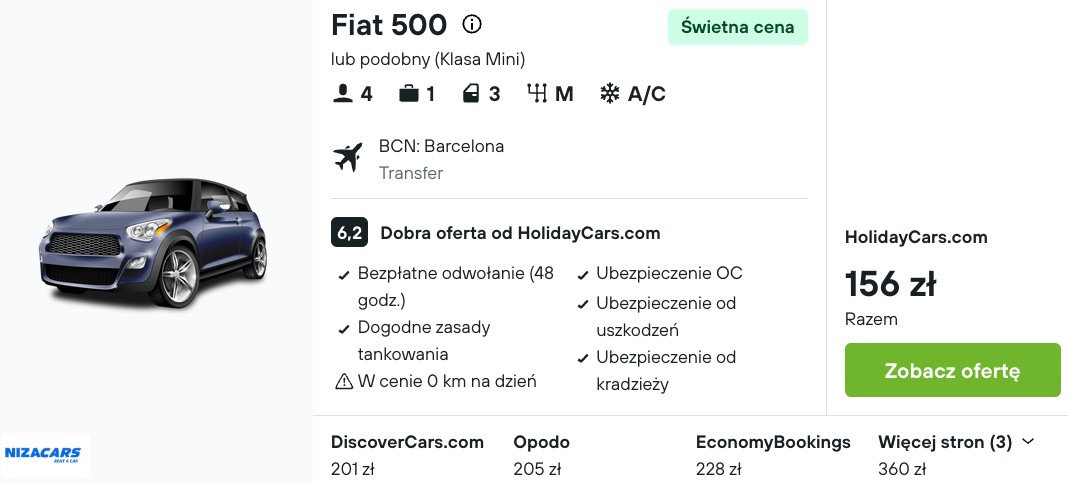The image size is (1068, 484).
Task: Click the Świetna cena badge
Action: pos(738,27)
